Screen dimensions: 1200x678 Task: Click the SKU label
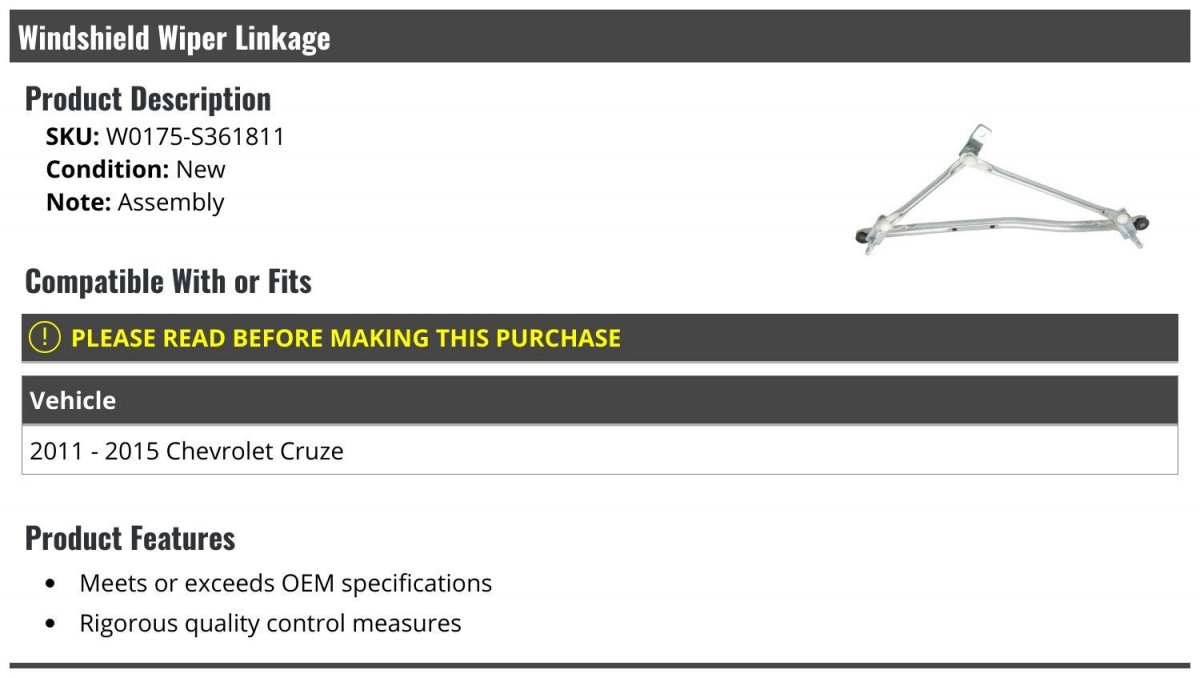point(73,137)
